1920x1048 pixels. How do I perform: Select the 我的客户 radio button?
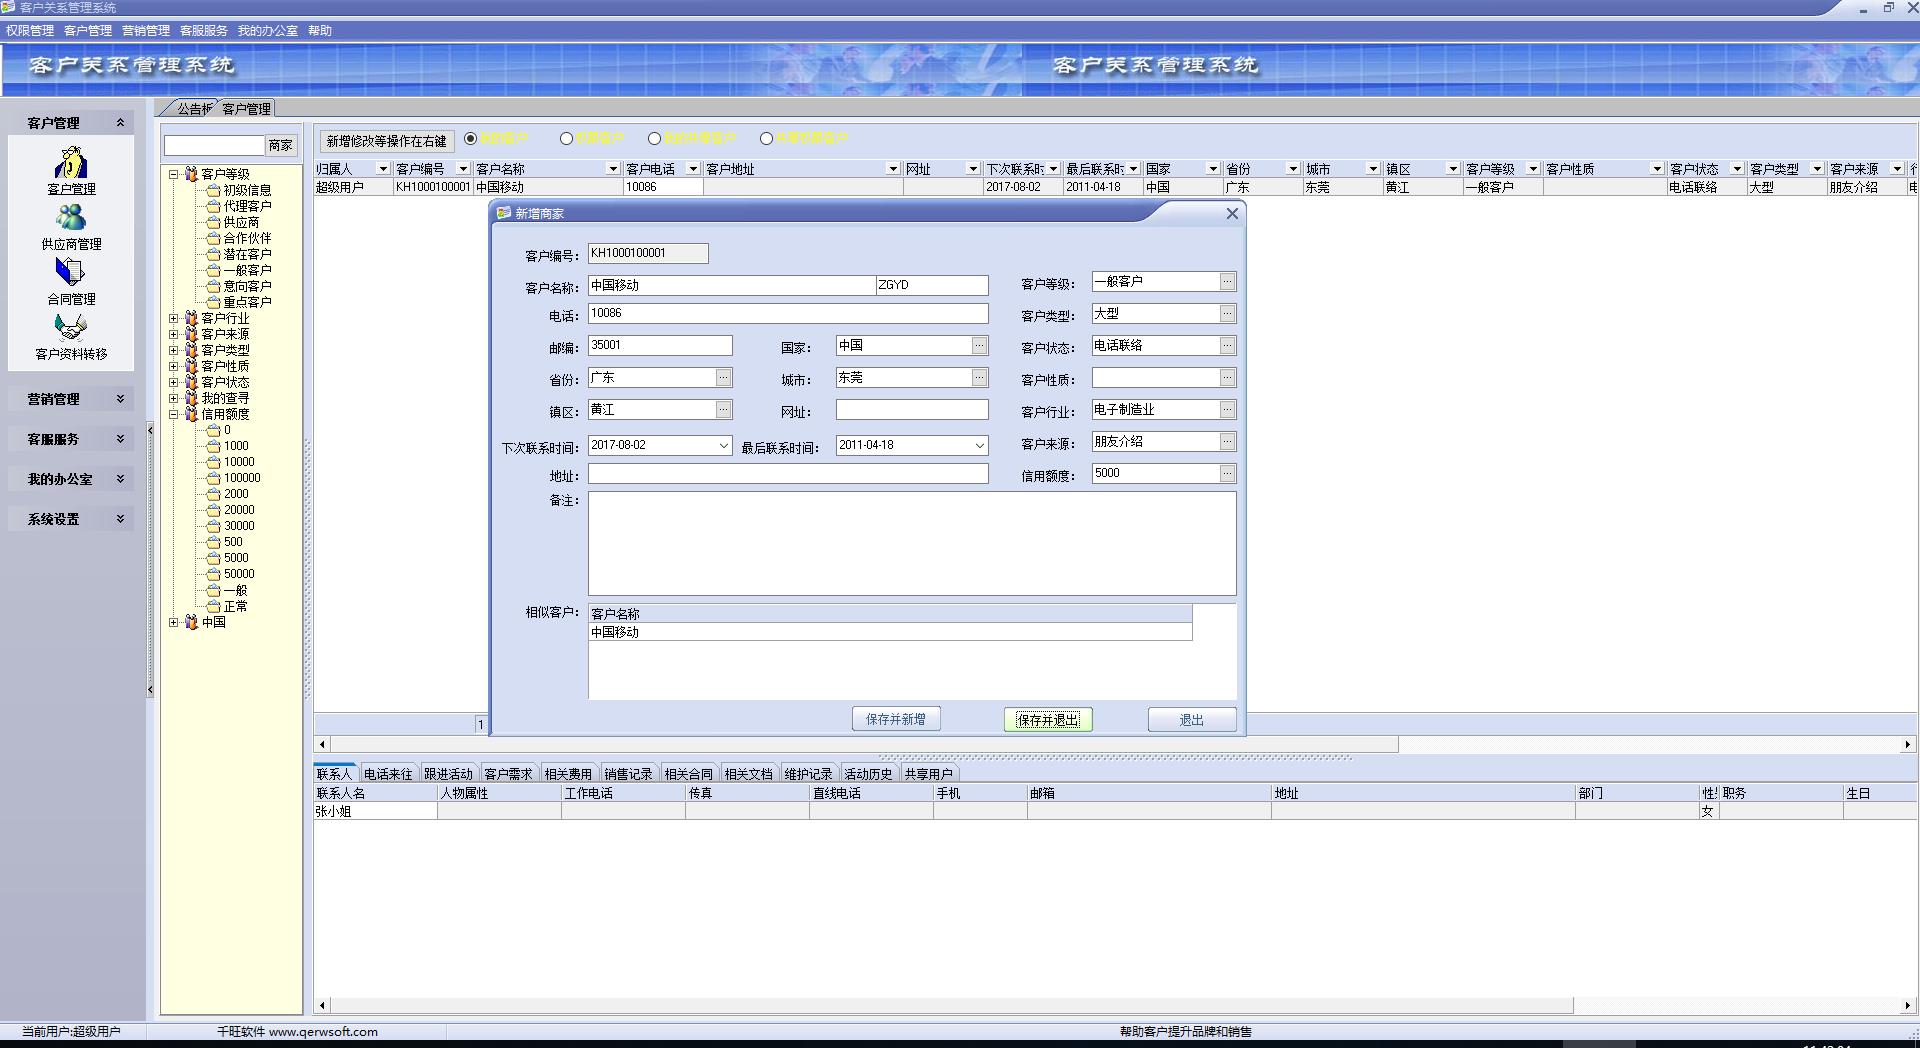click(x=470, y=139)
